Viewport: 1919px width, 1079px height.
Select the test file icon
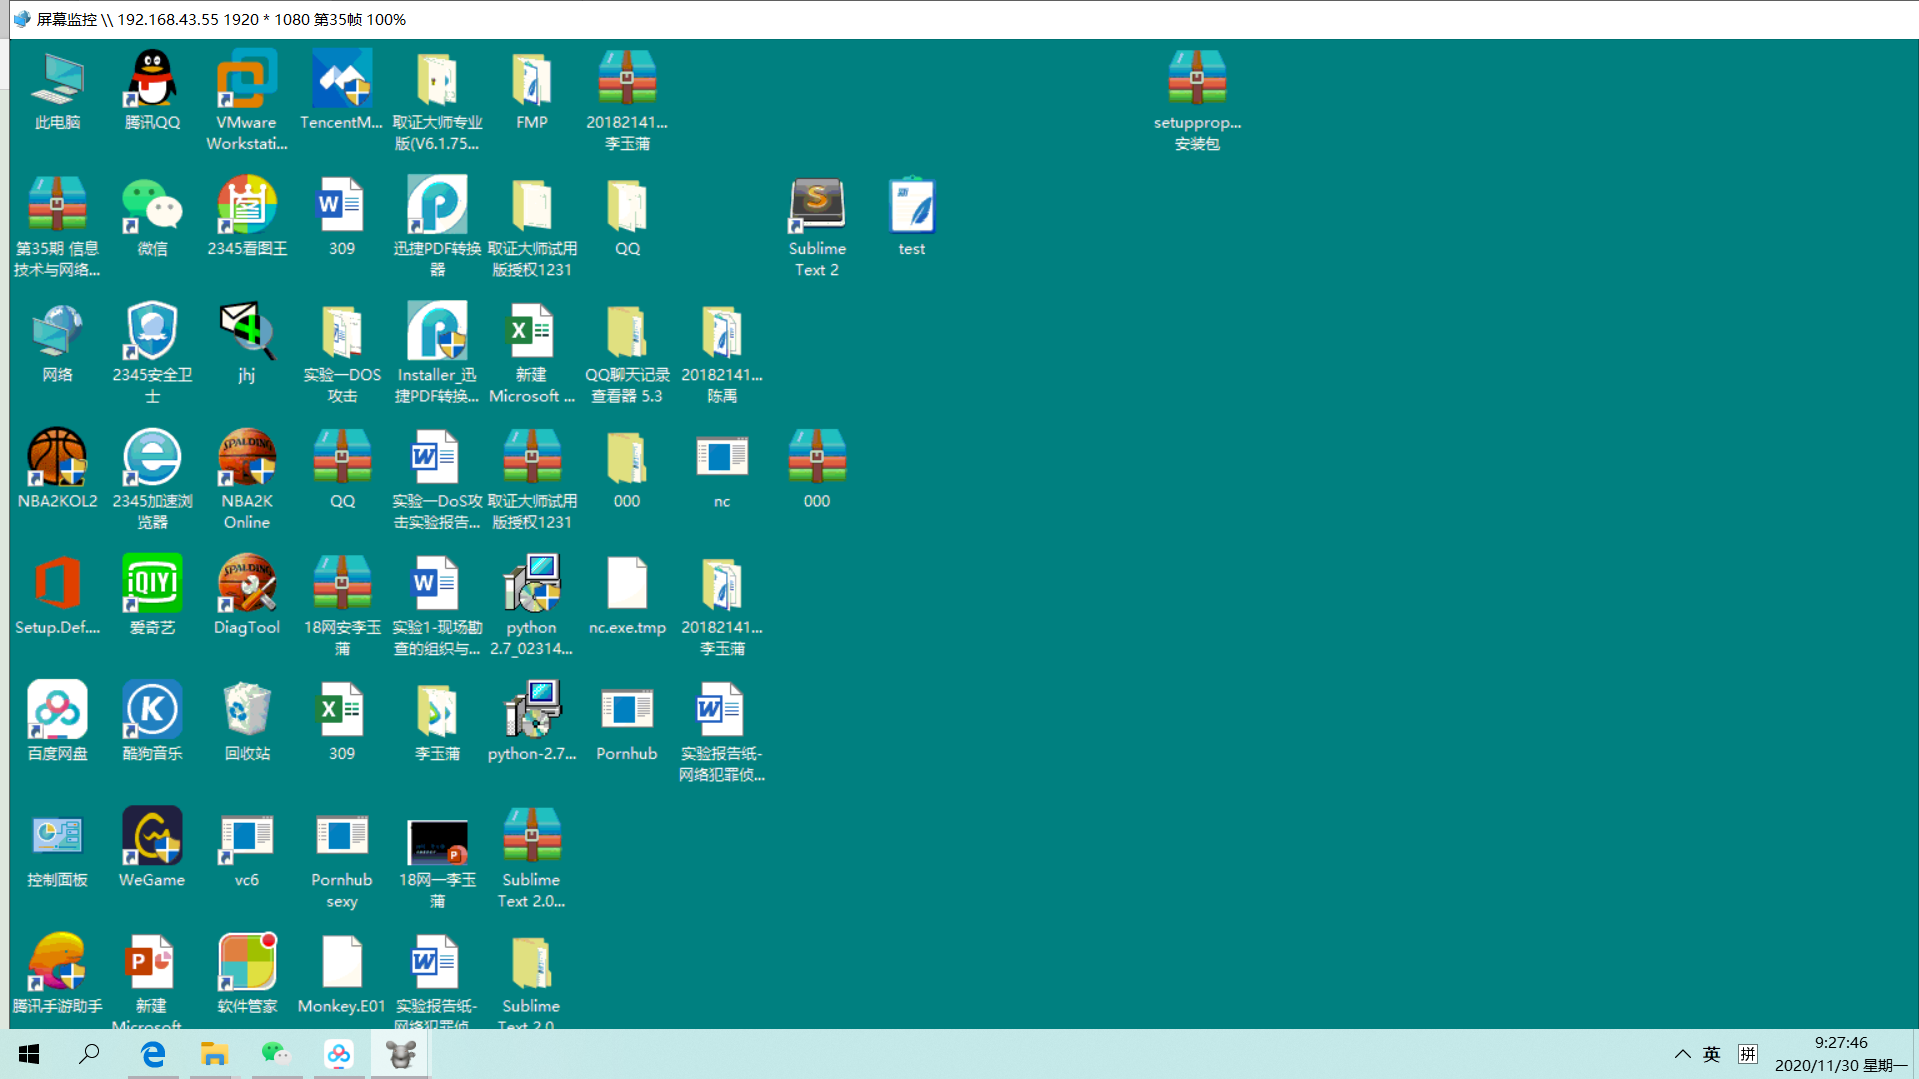[912, 217]
